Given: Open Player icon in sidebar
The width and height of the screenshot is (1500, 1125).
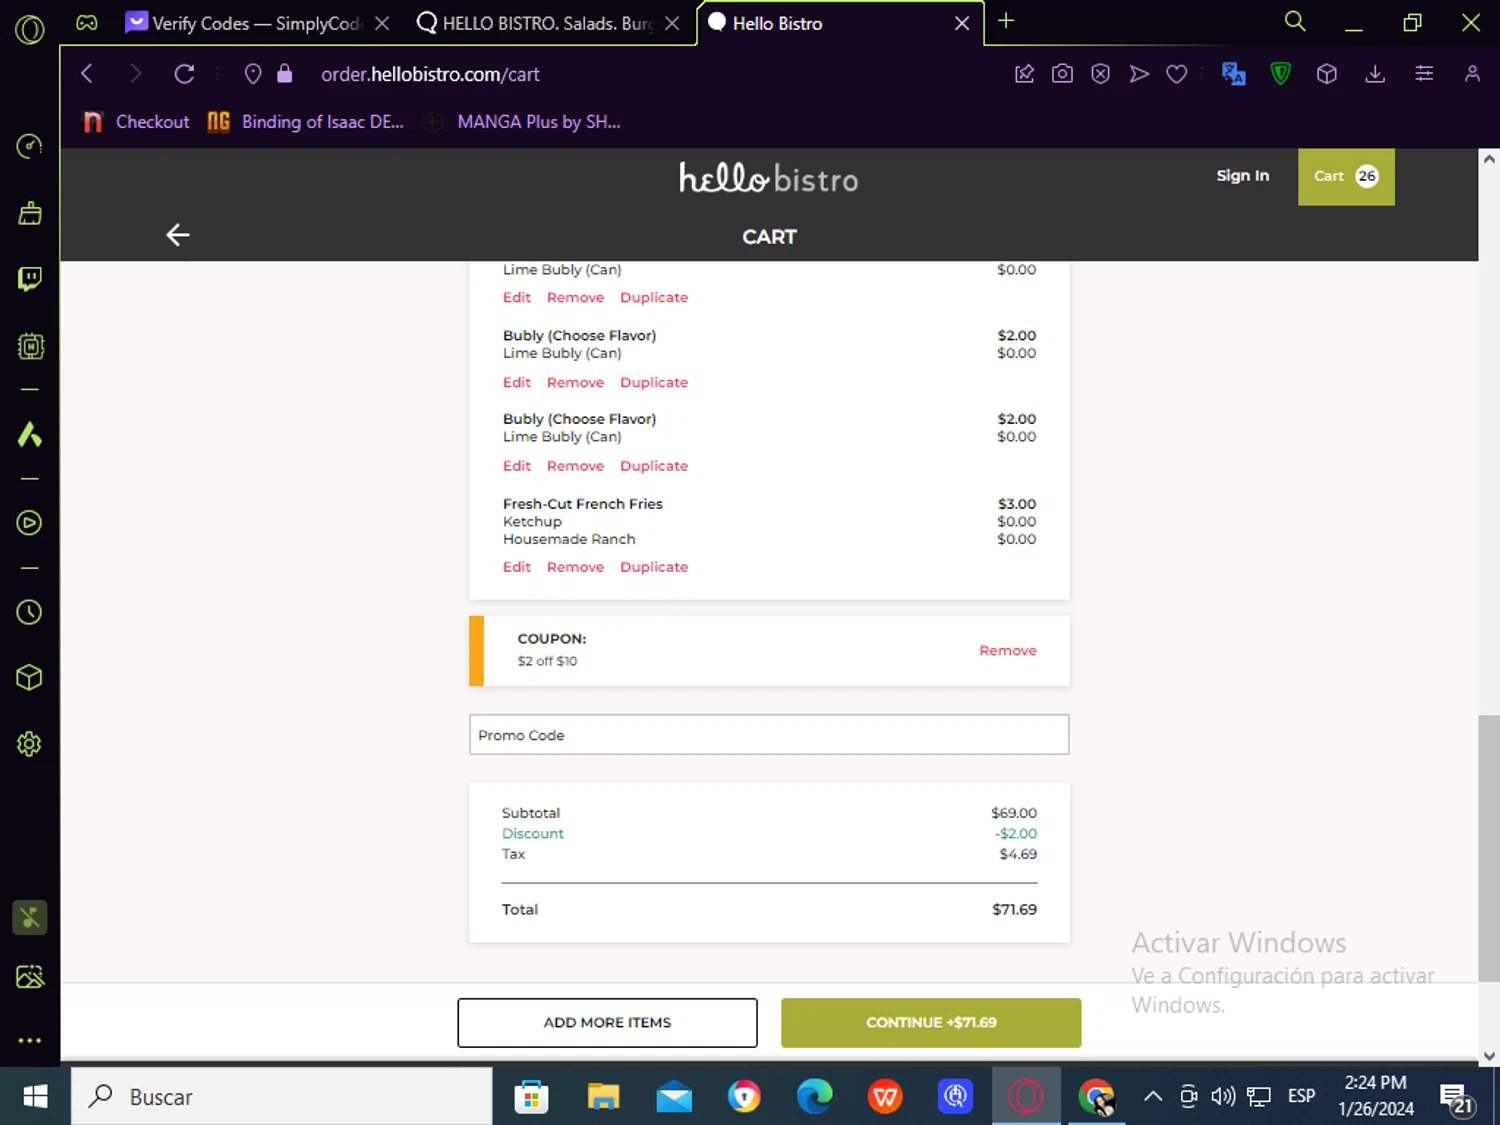Looking at the screenshot, I should click(x=30, y=523).
